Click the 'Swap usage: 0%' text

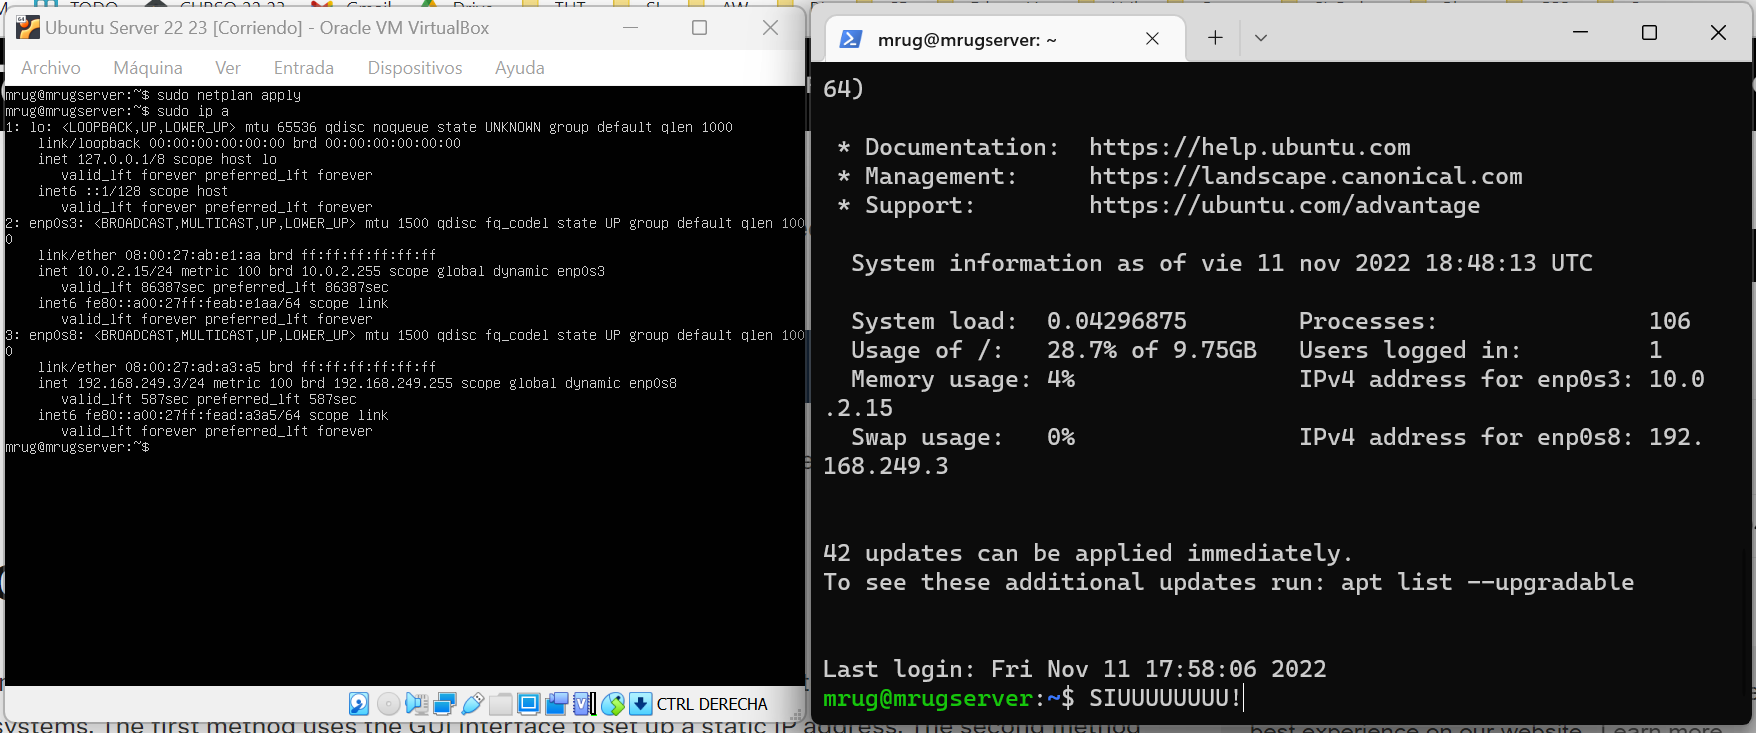[963, 437]
